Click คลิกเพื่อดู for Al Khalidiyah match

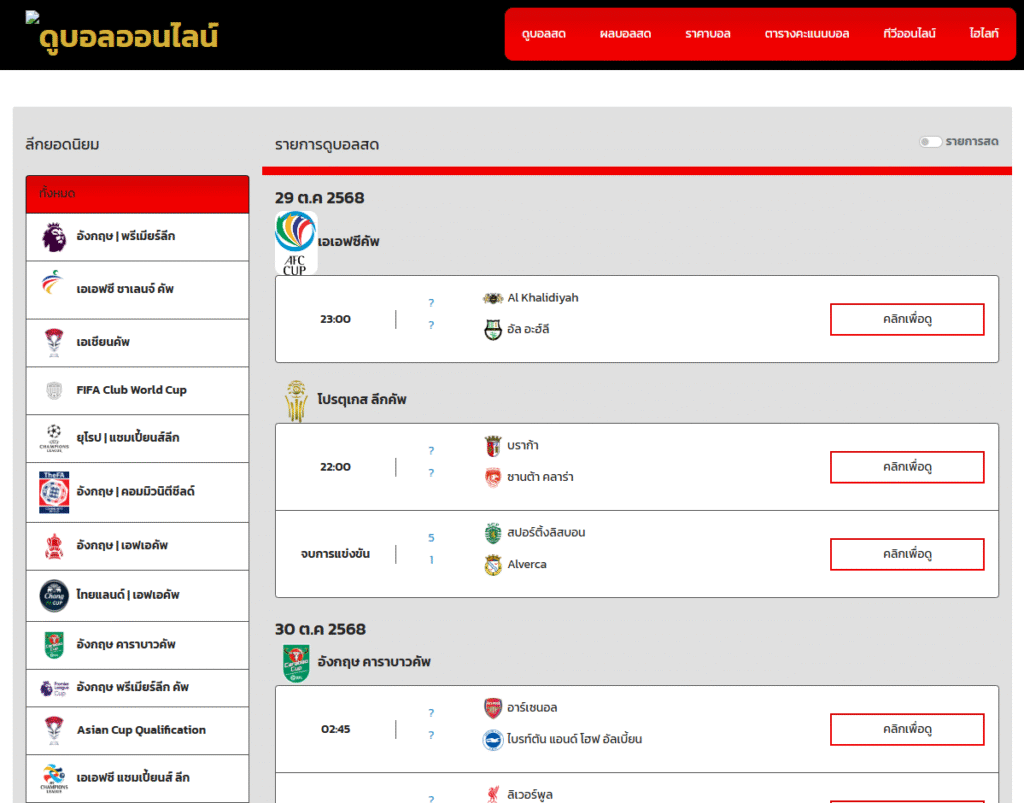coord(906,319)
